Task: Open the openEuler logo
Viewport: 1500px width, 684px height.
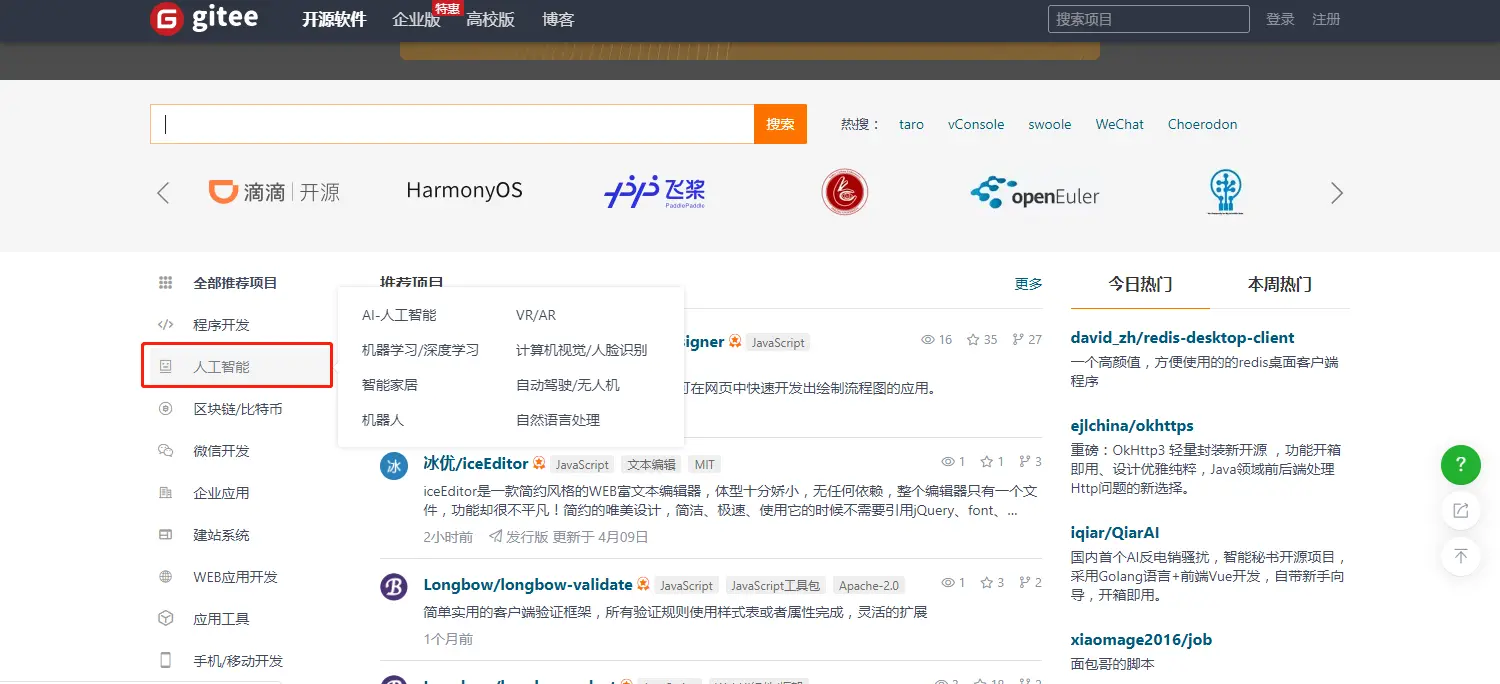Action: pyautogui.click(x=1034, y=193)
